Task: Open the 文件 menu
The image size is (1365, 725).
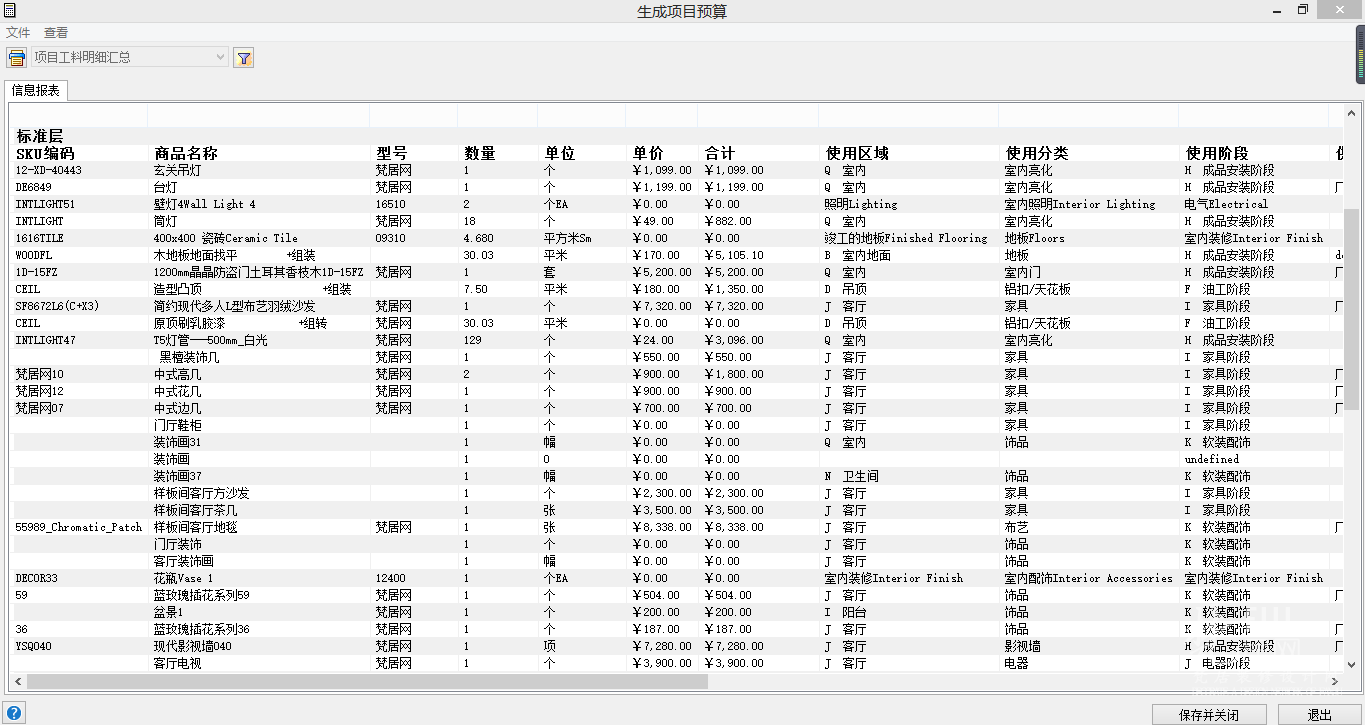Action: pyautogui.click(x=18, y=33)
